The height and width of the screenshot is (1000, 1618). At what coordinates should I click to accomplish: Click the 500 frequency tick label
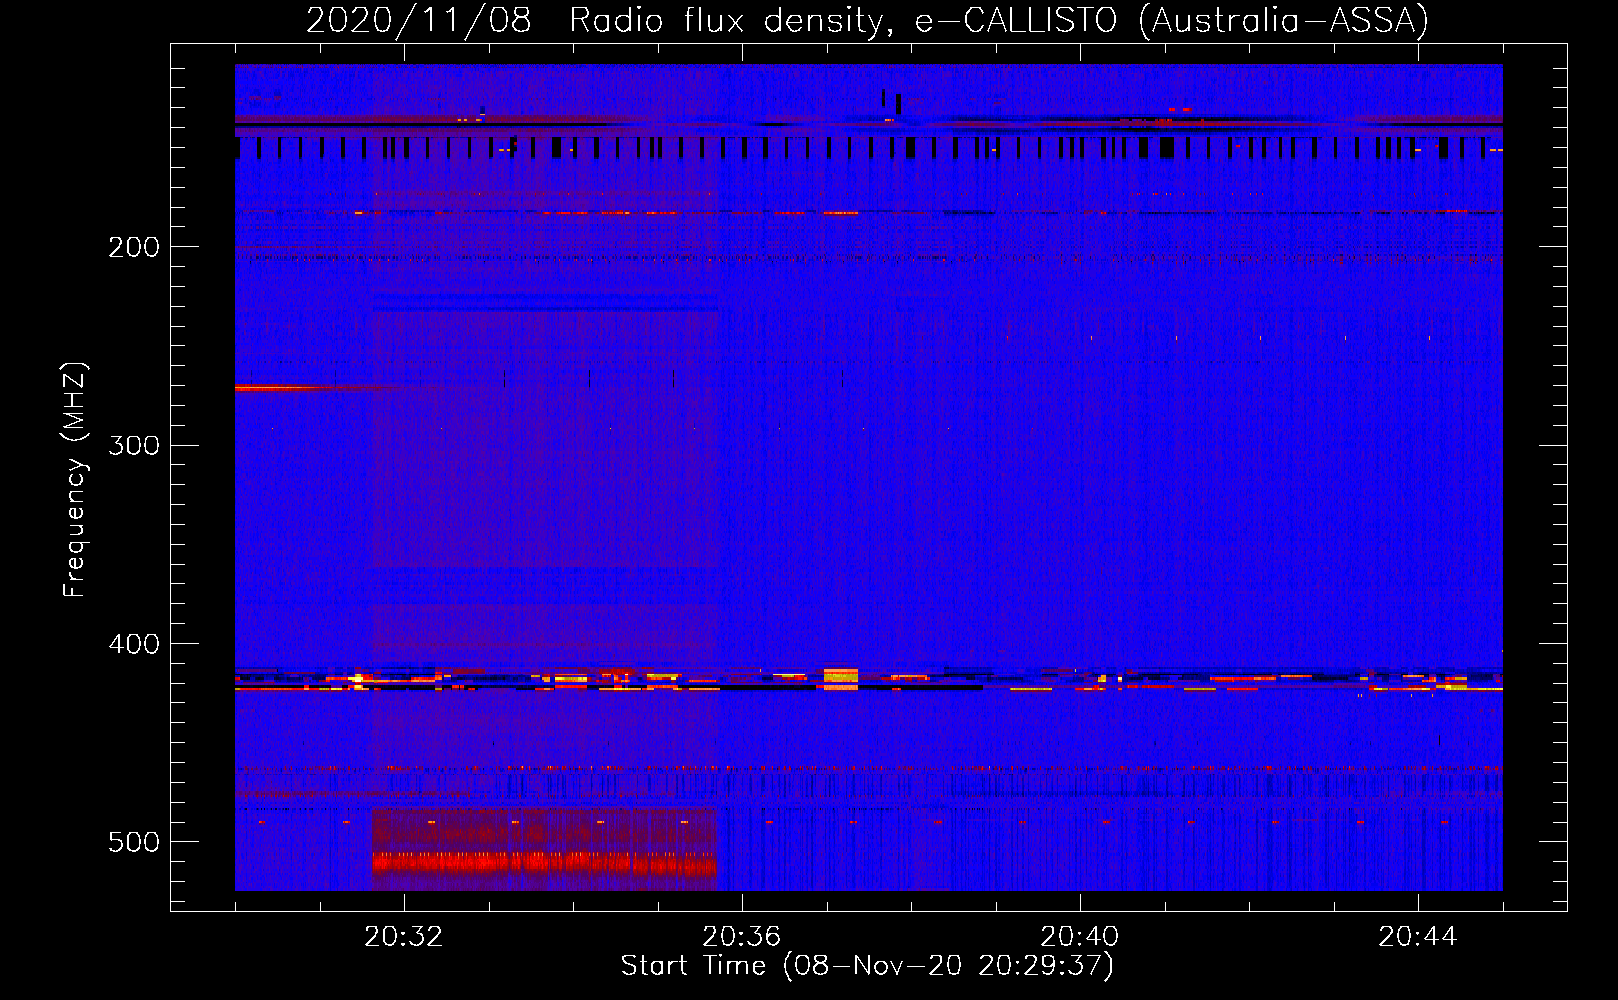click(134, 842)
